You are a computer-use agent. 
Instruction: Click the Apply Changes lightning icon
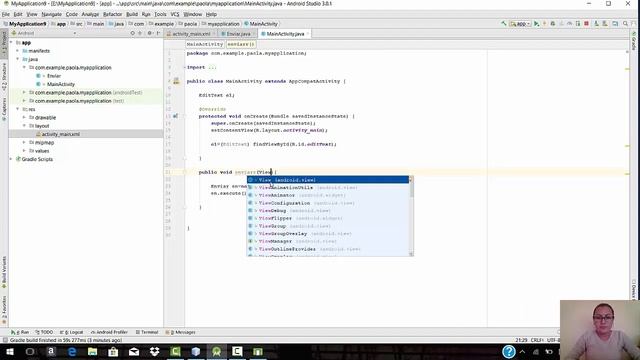tap(544, 24)
